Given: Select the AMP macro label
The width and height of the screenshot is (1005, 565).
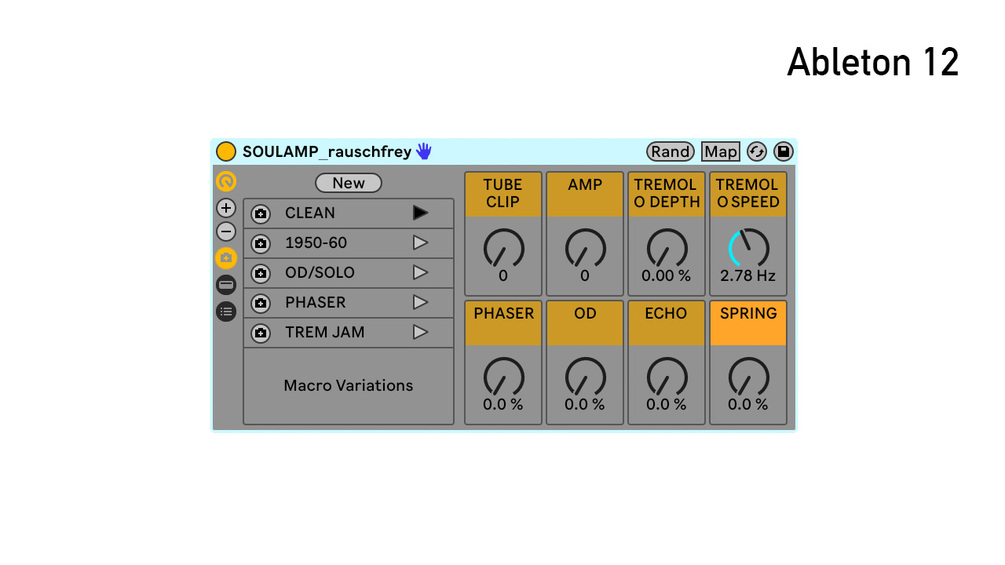Looking at the screenshot, I should 585,193.
